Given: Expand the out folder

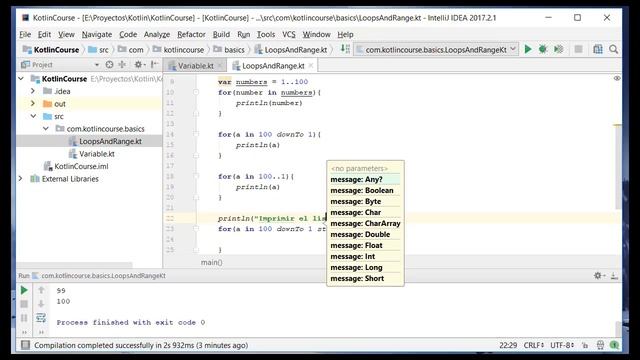Looking at the screenshot, I should (33, 104).
